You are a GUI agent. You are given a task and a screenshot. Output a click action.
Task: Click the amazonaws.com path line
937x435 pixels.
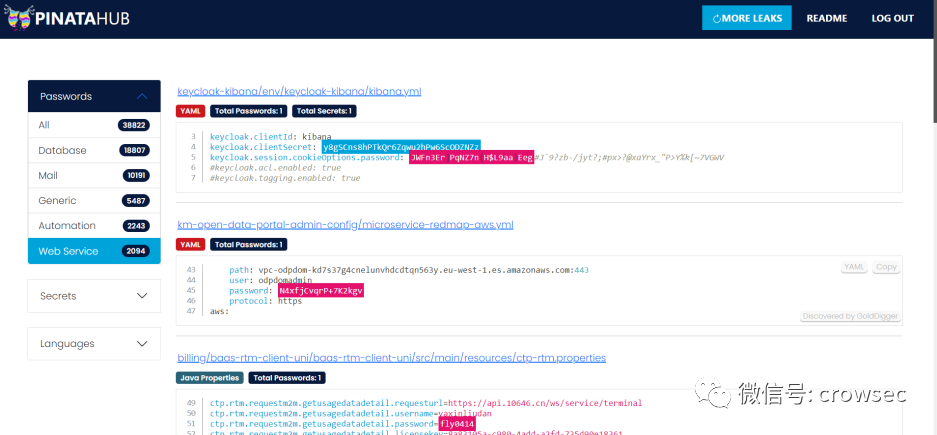[409, 270]
